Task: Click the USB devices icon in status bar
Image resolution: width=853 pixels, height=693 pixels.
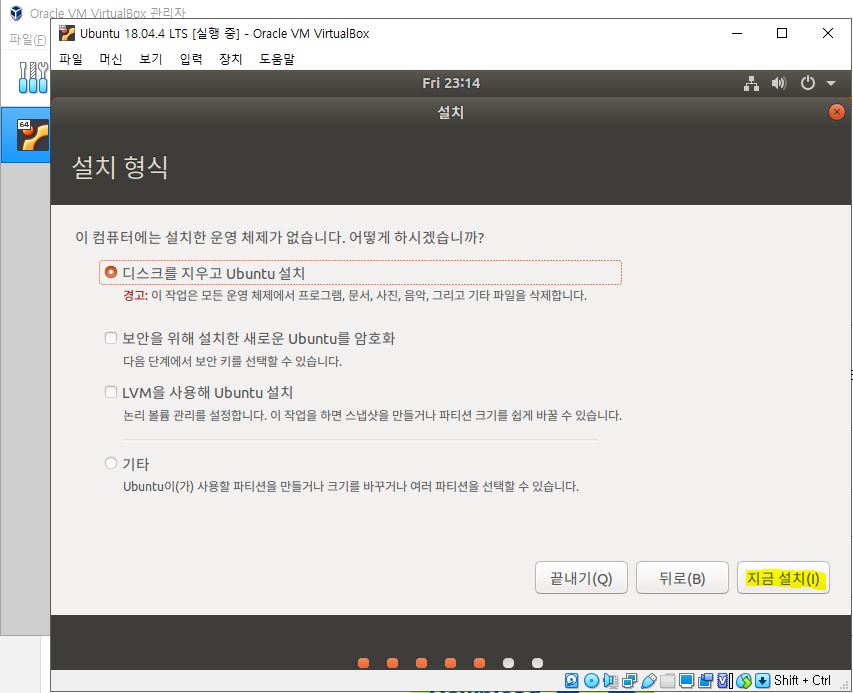Action: pyautogui.click(x=648, y=680)
